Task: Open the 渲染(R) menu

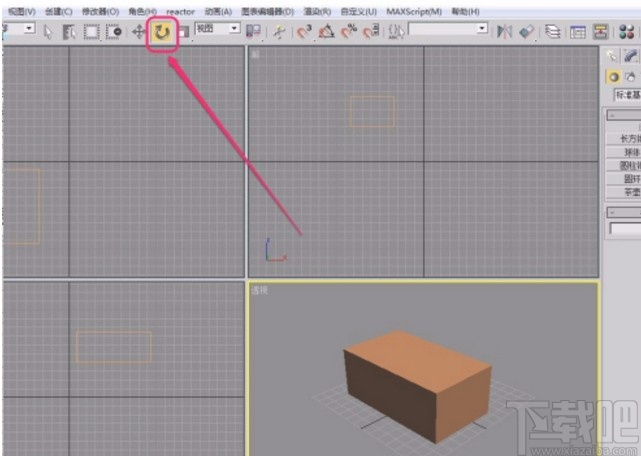Action: click(x=317, y=12)
